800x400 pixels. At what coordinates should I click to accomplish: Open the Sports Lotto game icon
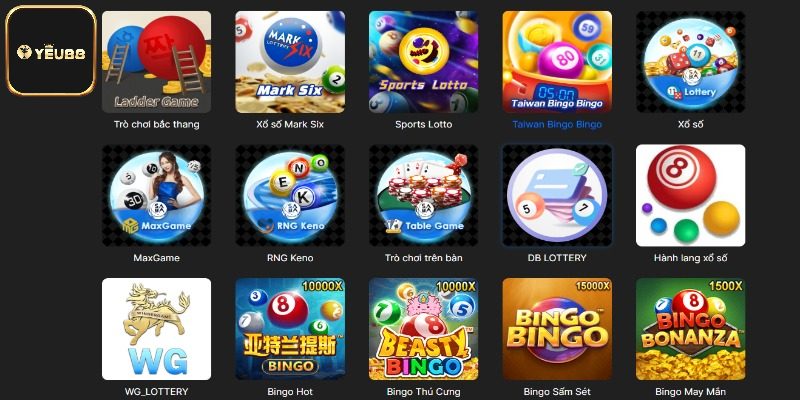point(423,62)
